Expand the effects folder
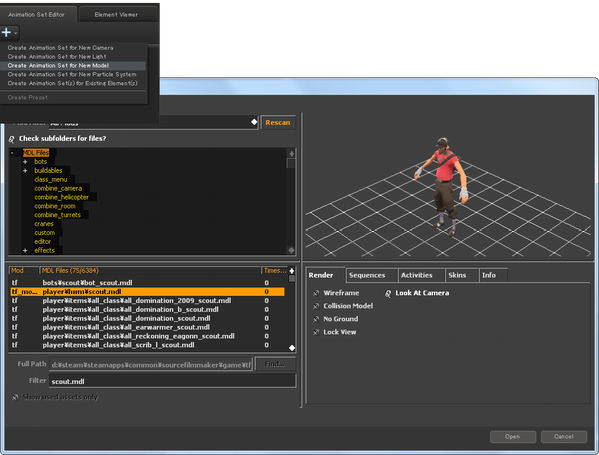 coord(25,251)
